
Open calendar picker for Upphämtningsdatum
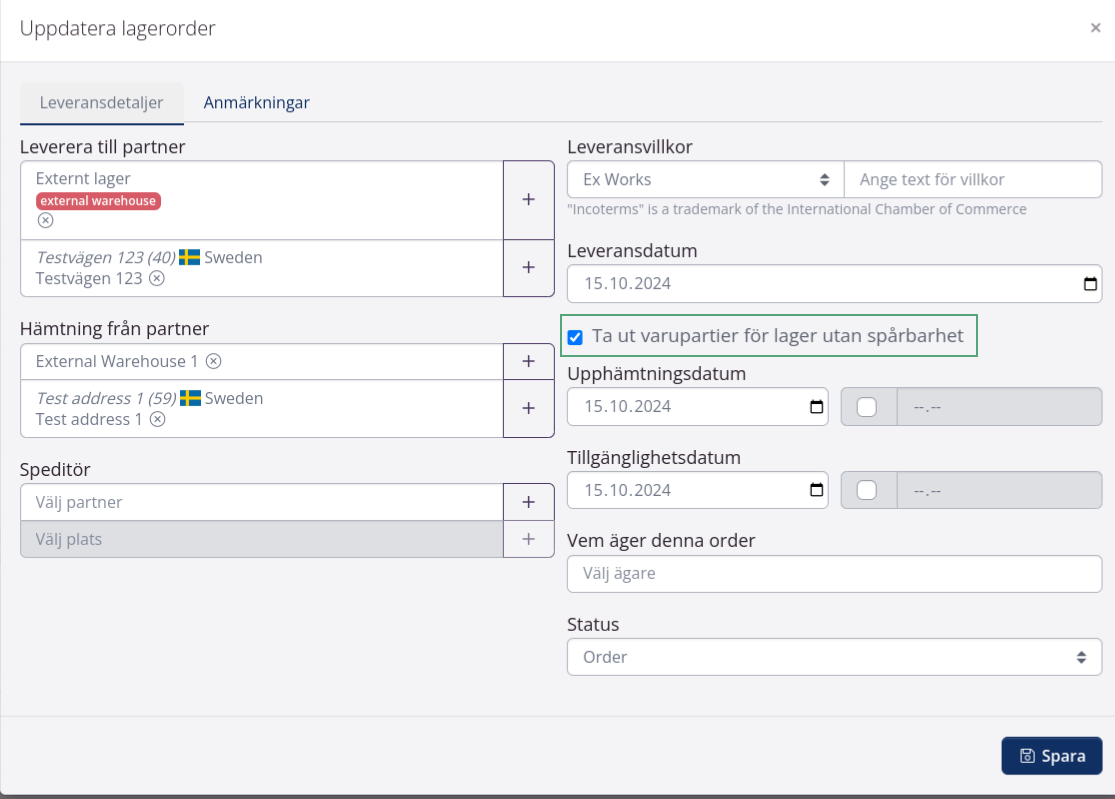point(816,407)
